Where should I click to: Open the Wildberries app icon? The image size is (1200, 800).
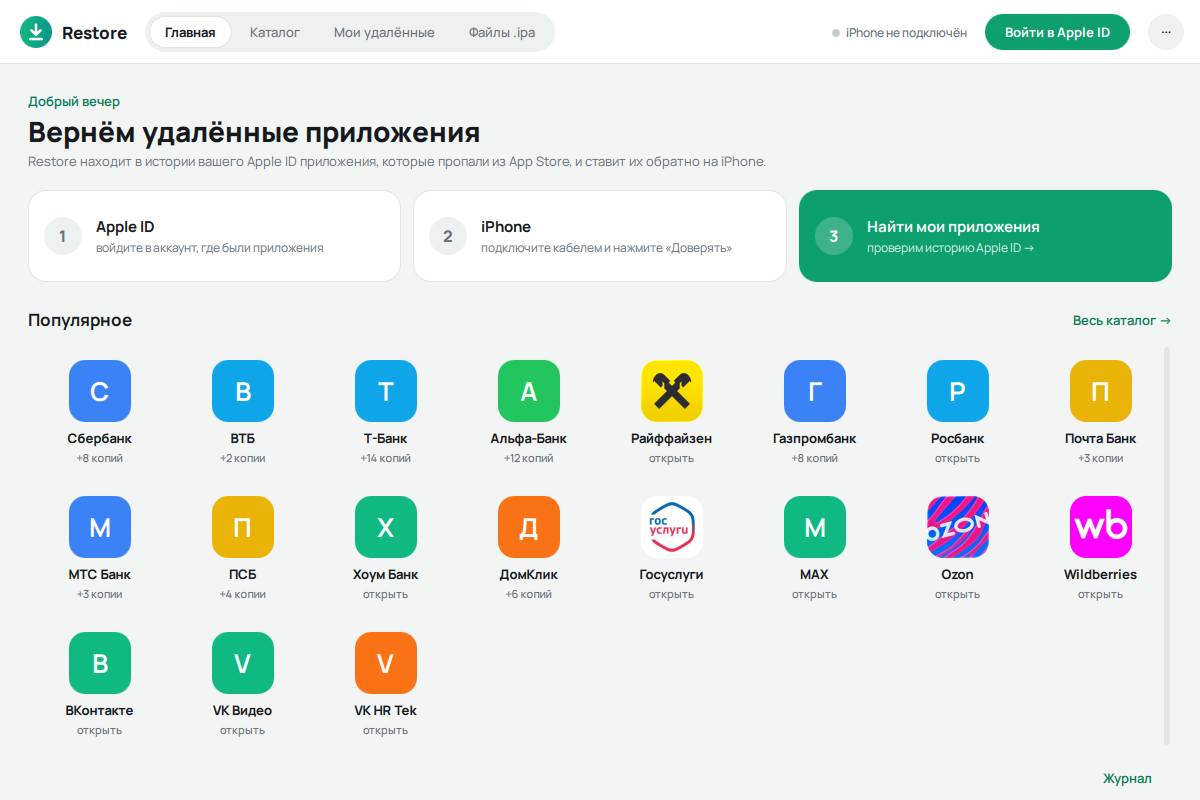[1101, 527]
